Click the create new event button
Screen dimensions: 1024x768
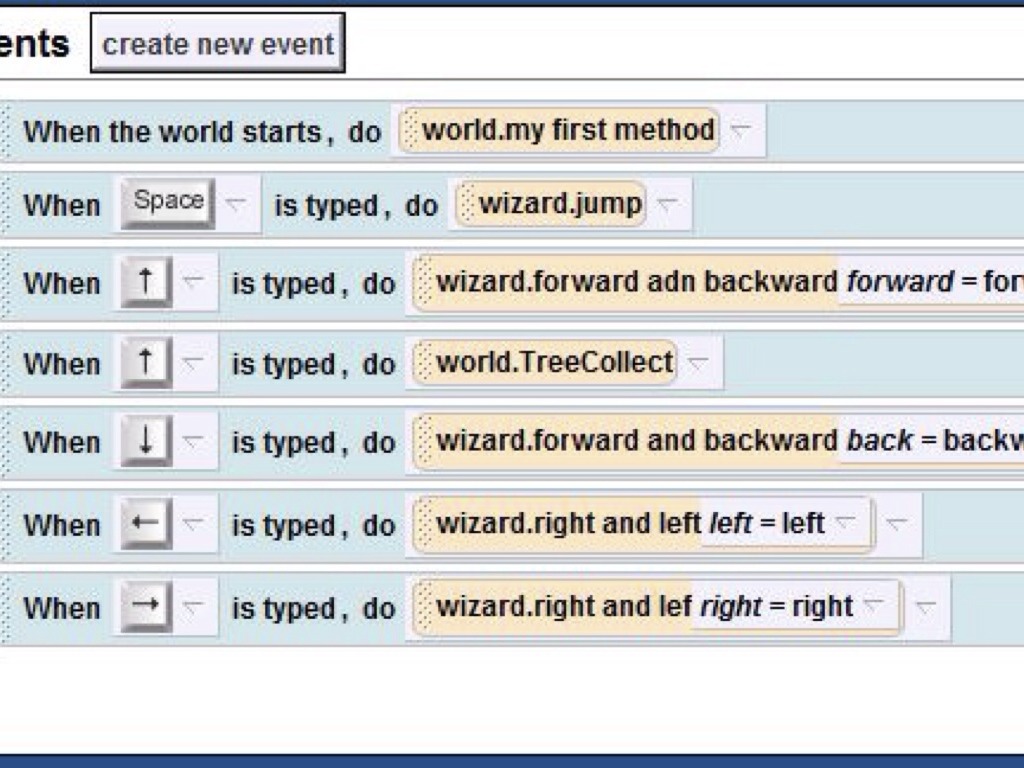[218, 44]
